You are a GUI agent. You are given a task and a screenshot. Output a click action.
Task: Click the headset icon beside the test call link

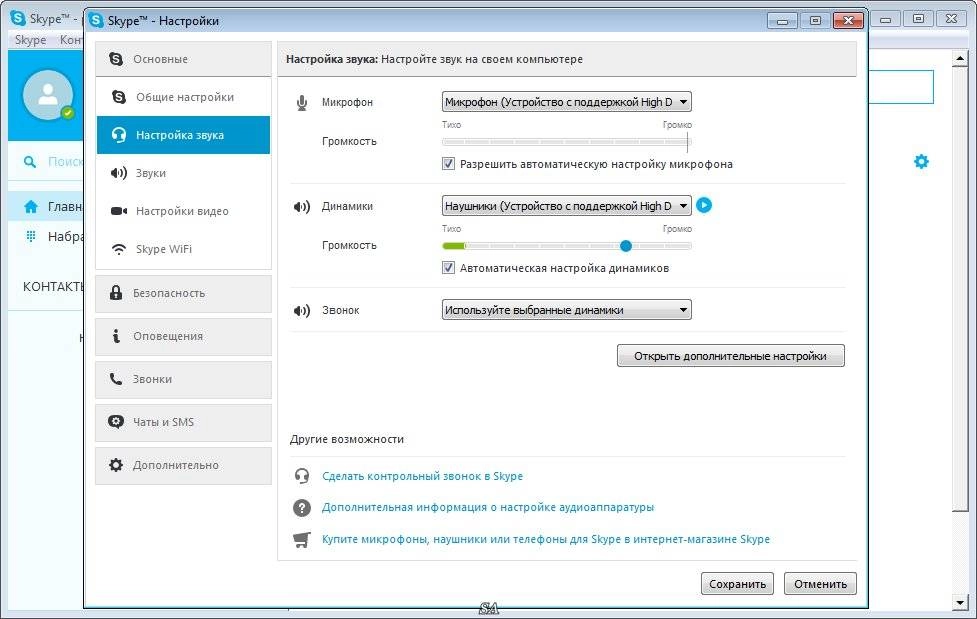coord(302,476)
